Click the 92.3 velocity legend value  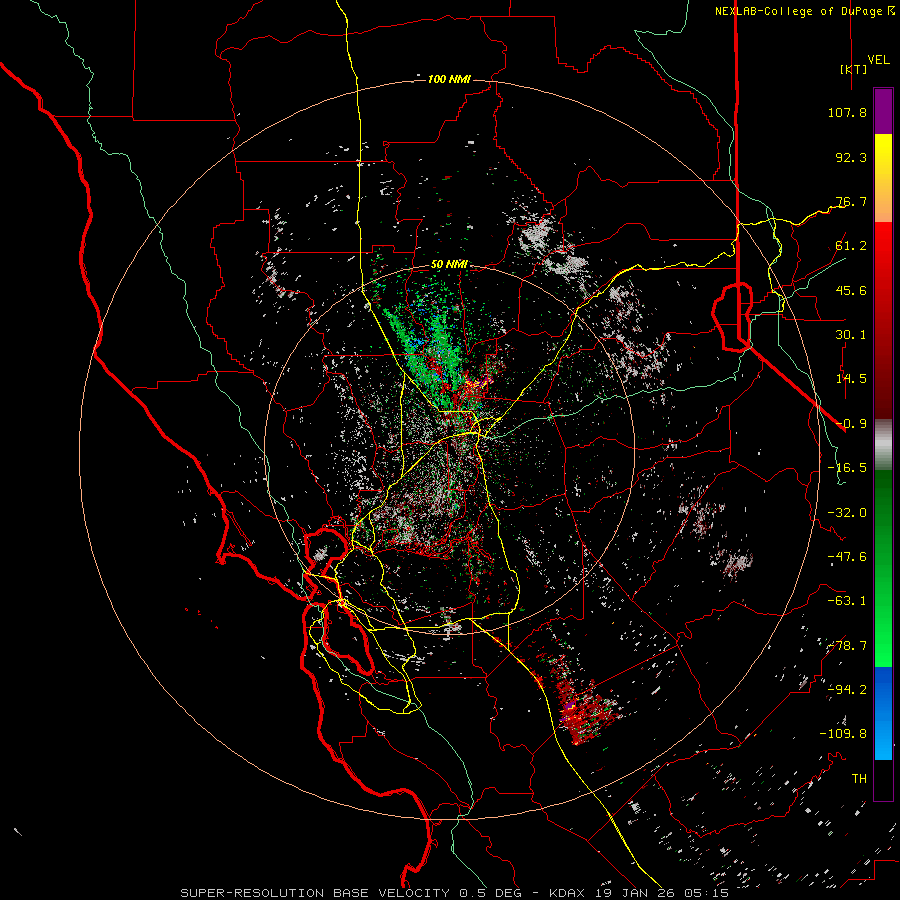[851, 157]
